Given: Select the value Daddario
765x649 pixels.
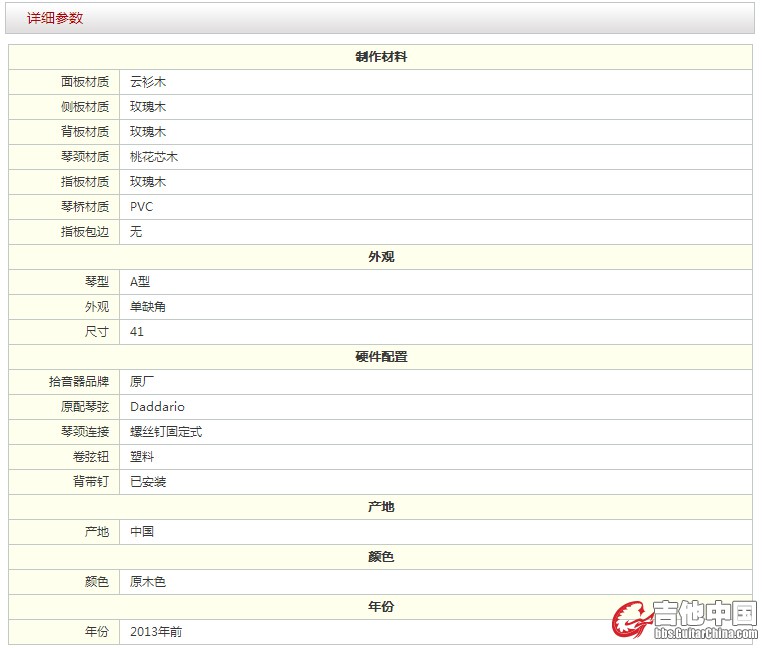Looking at the screenshot, I should (157, 407).
